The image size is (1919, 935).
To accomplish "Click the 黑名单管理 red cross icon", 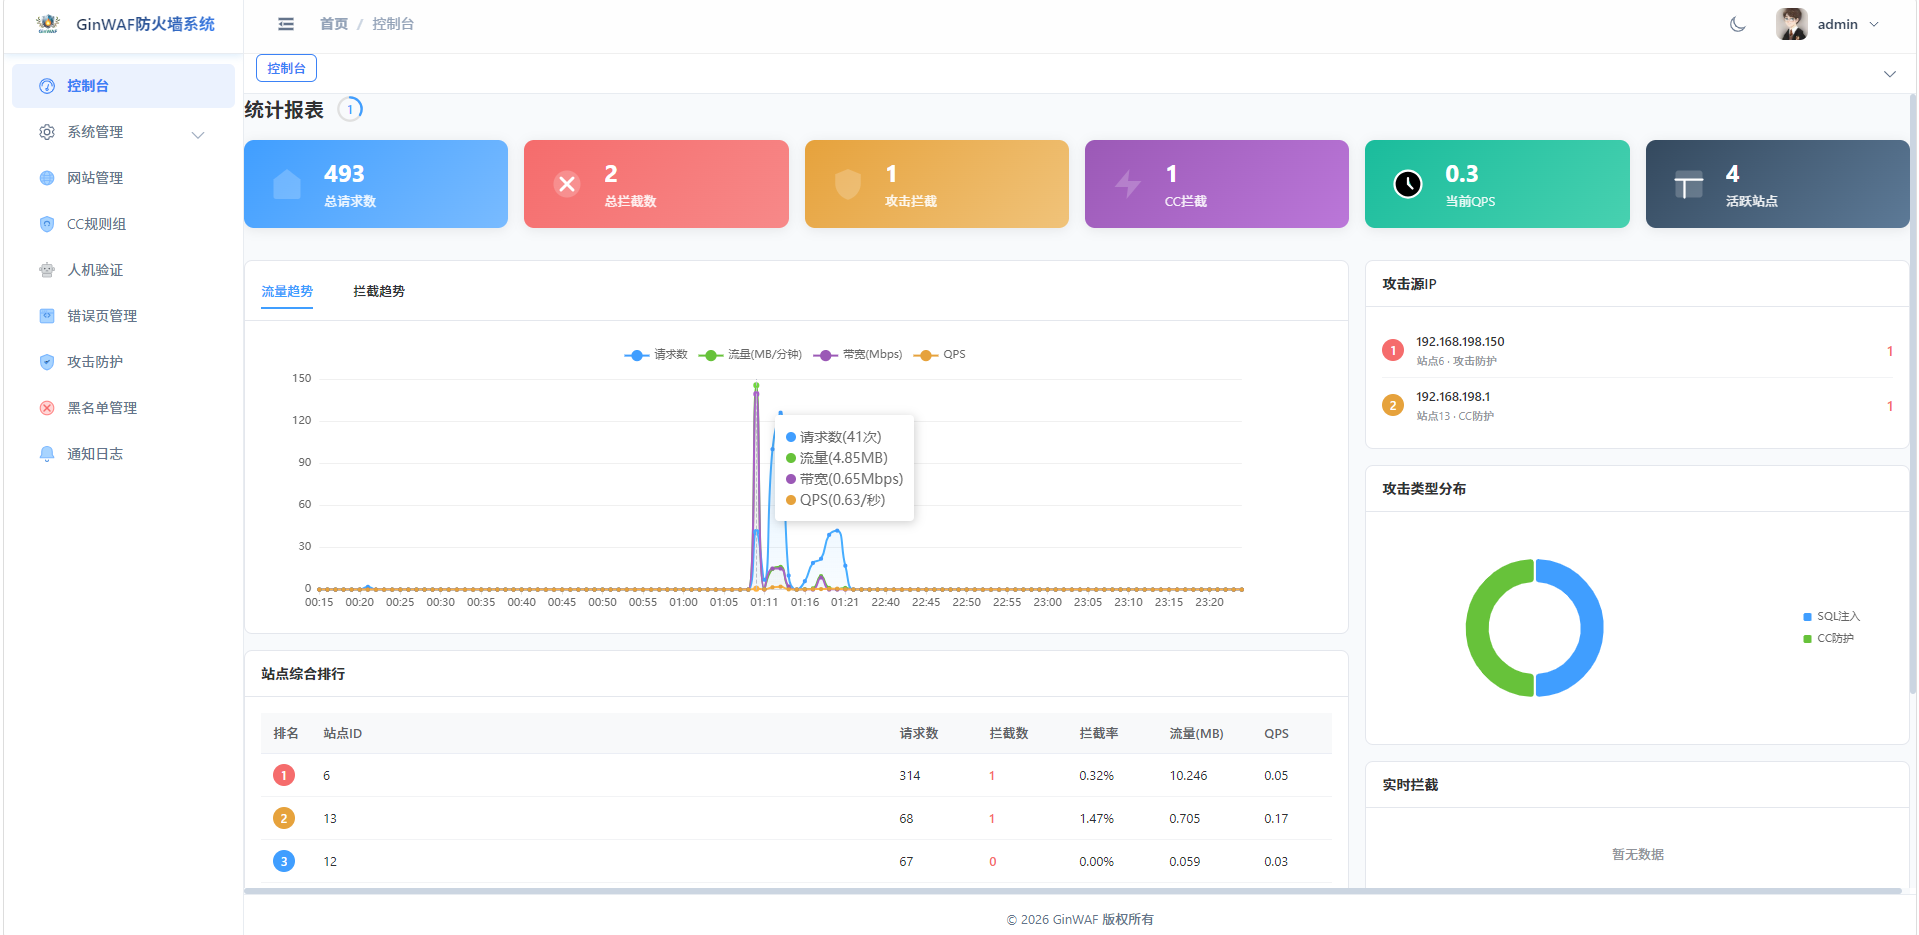I will (47, 408).
